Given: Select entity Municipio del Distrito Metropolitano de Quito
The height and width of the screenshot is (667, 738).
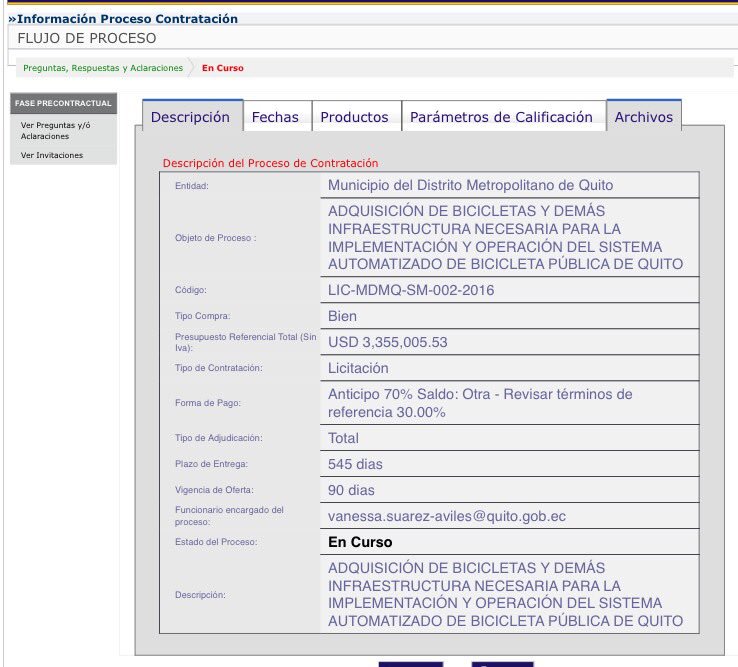Looking at the screenshot, I should 470,185.
